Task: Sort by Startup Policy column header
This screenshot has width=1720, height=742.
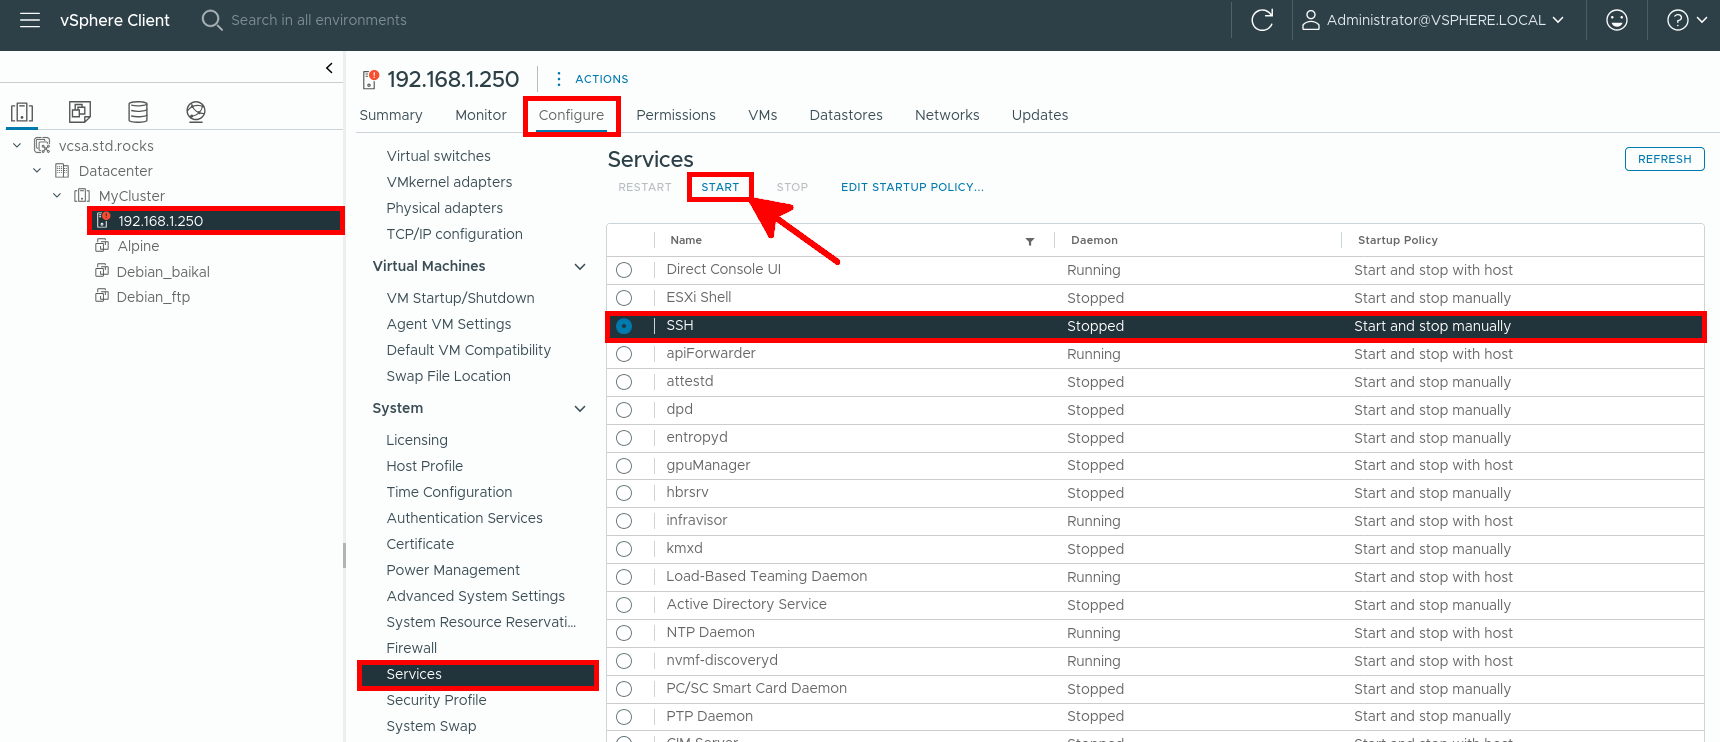Action: coord(1397,240)
